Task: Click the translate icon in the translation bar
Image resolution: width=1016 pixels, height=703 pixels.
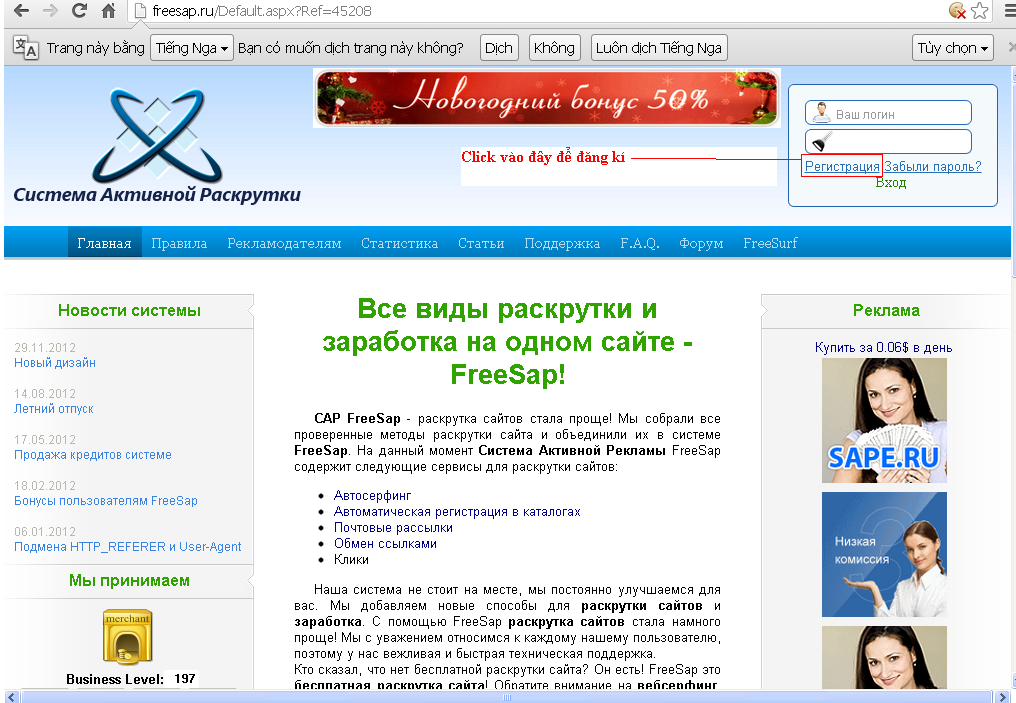Action: 26,47
